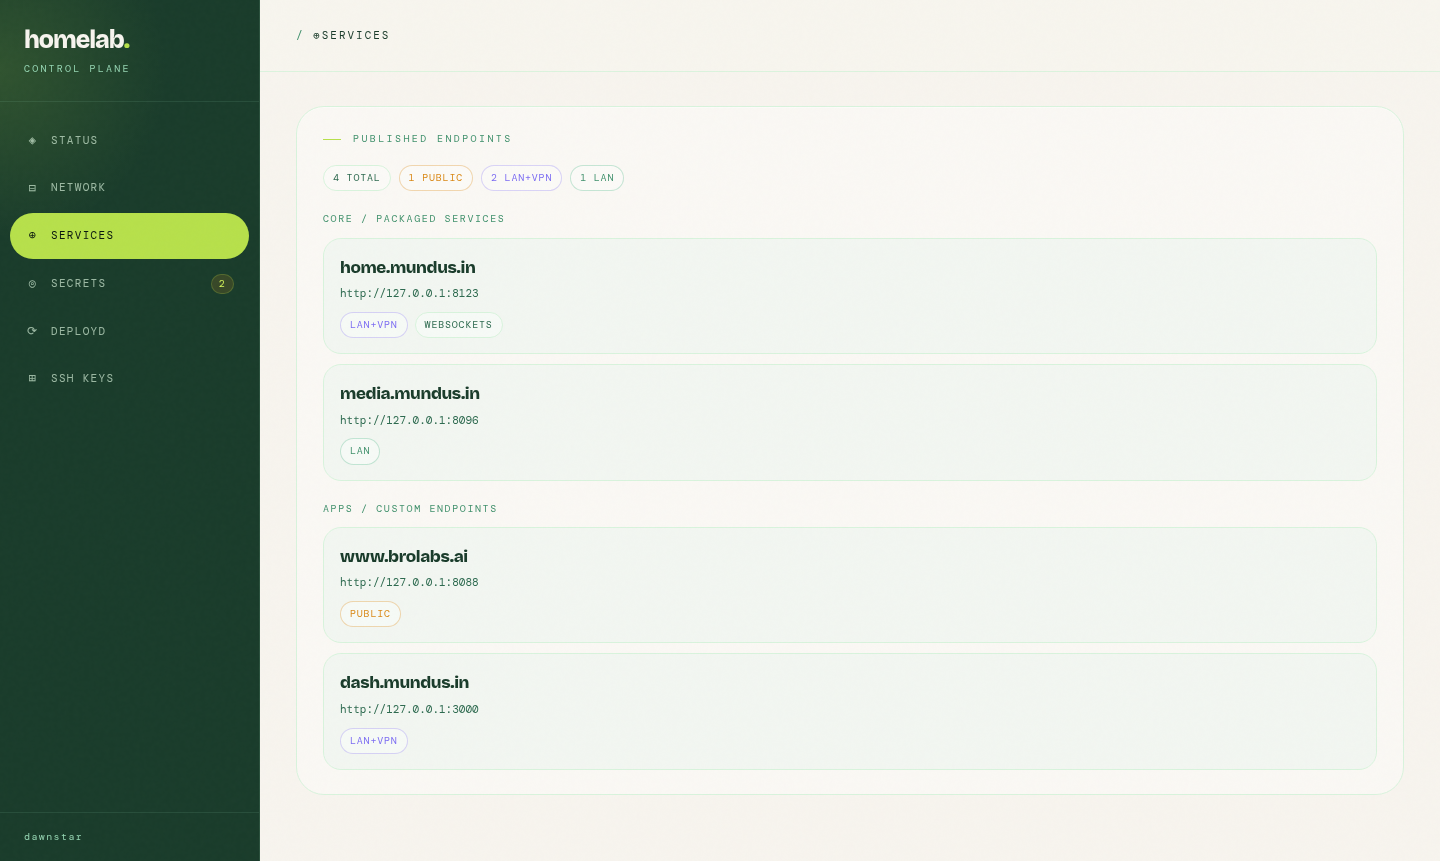
Task: Filter by the 1 LAN pill
Action: (597, 178)
